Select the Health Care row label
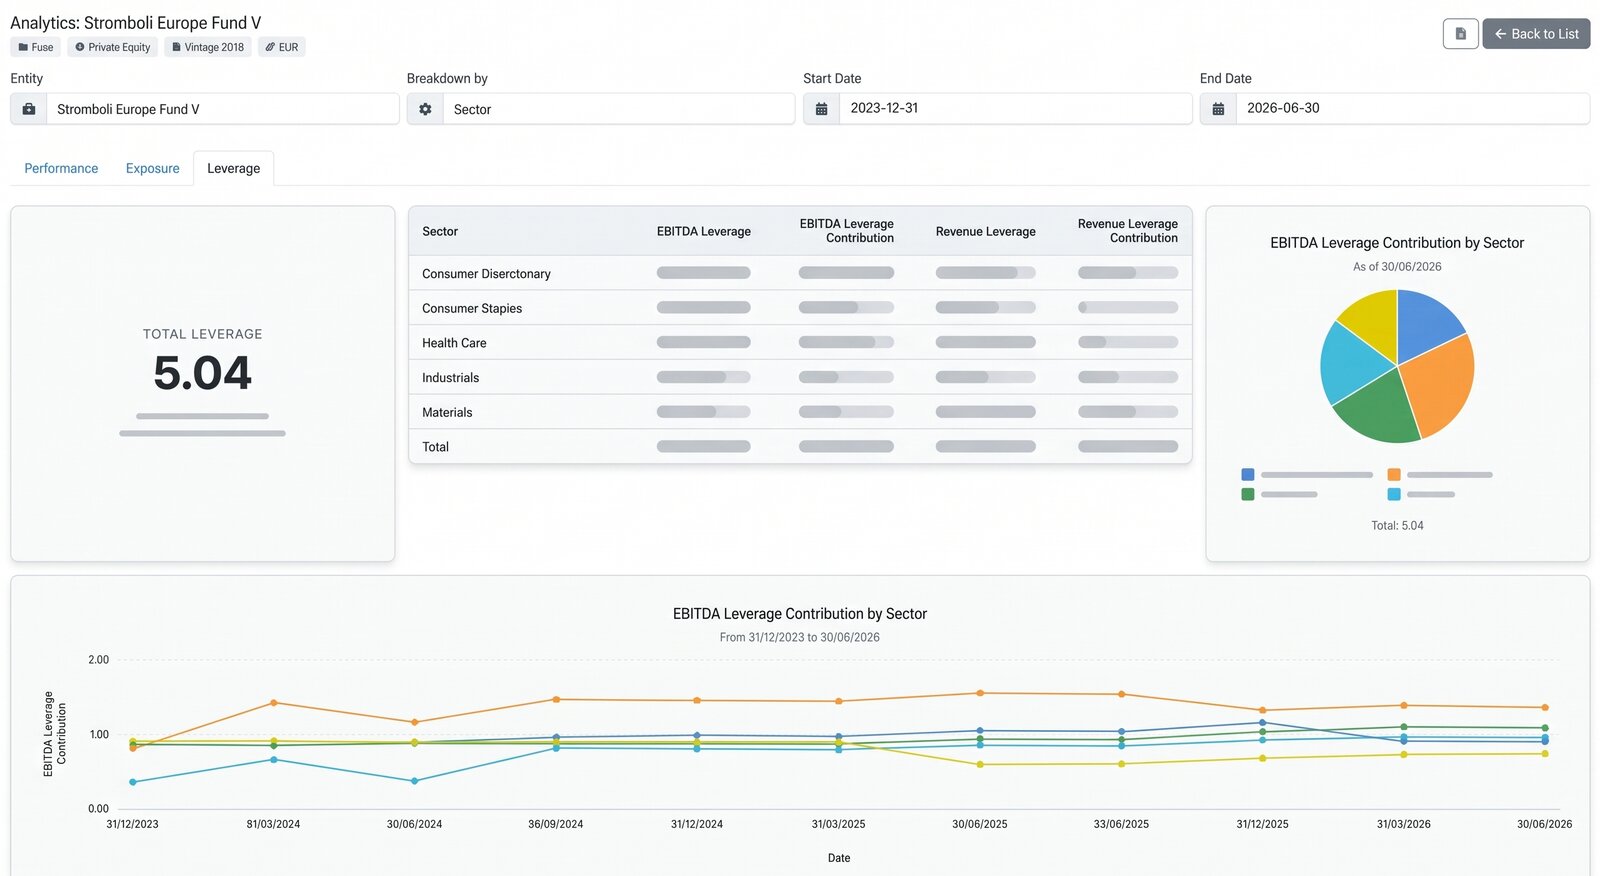The width and height of the screenshot is (1600, 876). click(x=454, y=343)
